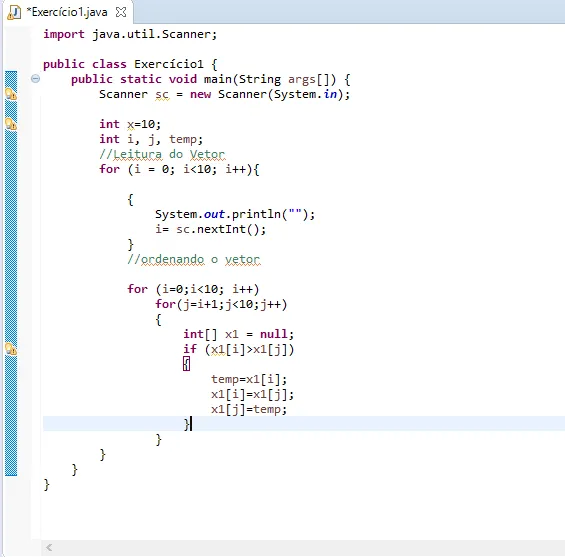Select the *Exercício1.java tab
This screenshot has height=557, width=565.
pos(67,12)
